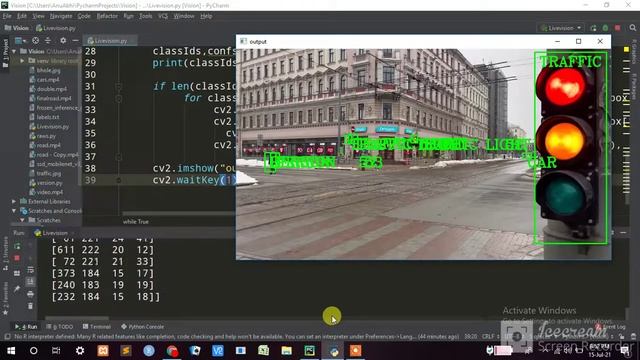Expand External Libraries node
The height and width of the screenshot is (360, 640).
pyautogui.click(x=14, y=202)
